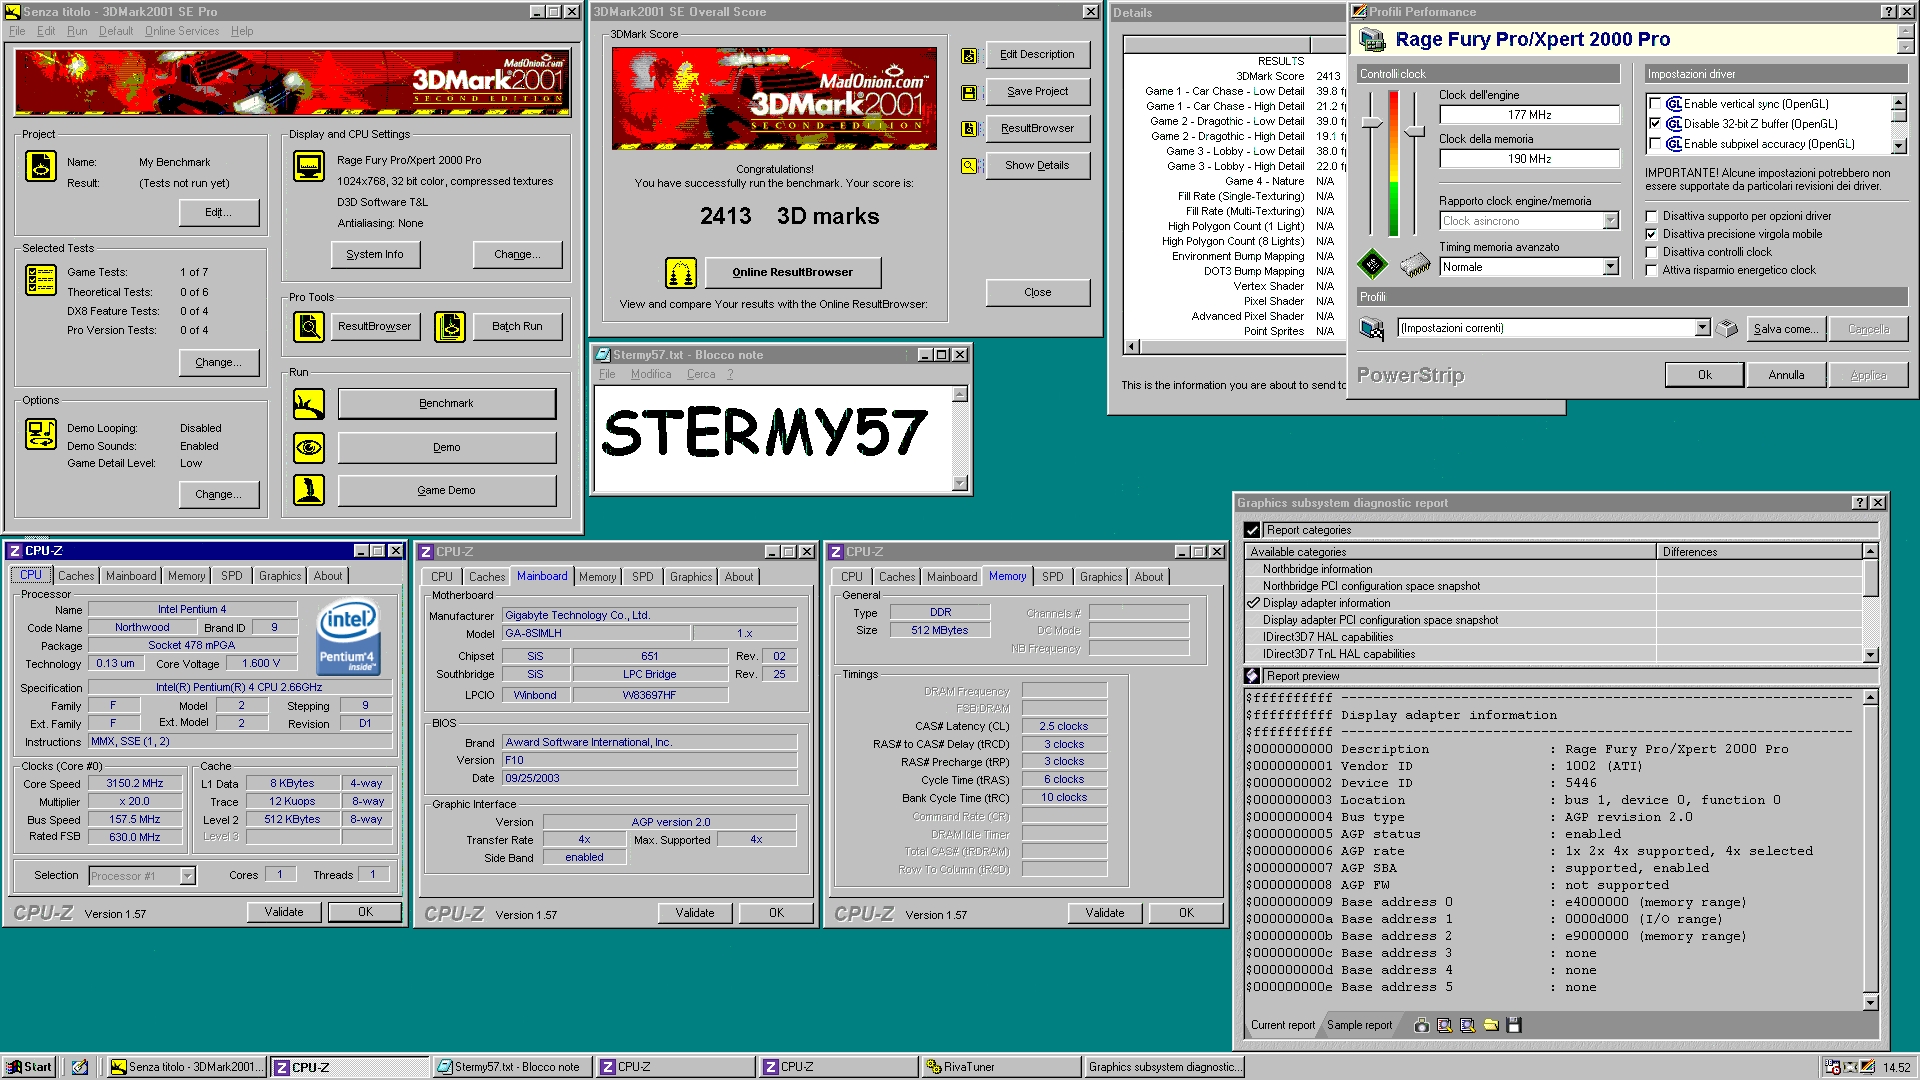The width and height of the screenshot is (1920, 1080).
Task: Click the Selected Tests checklist icon
Action: [41, 280]
